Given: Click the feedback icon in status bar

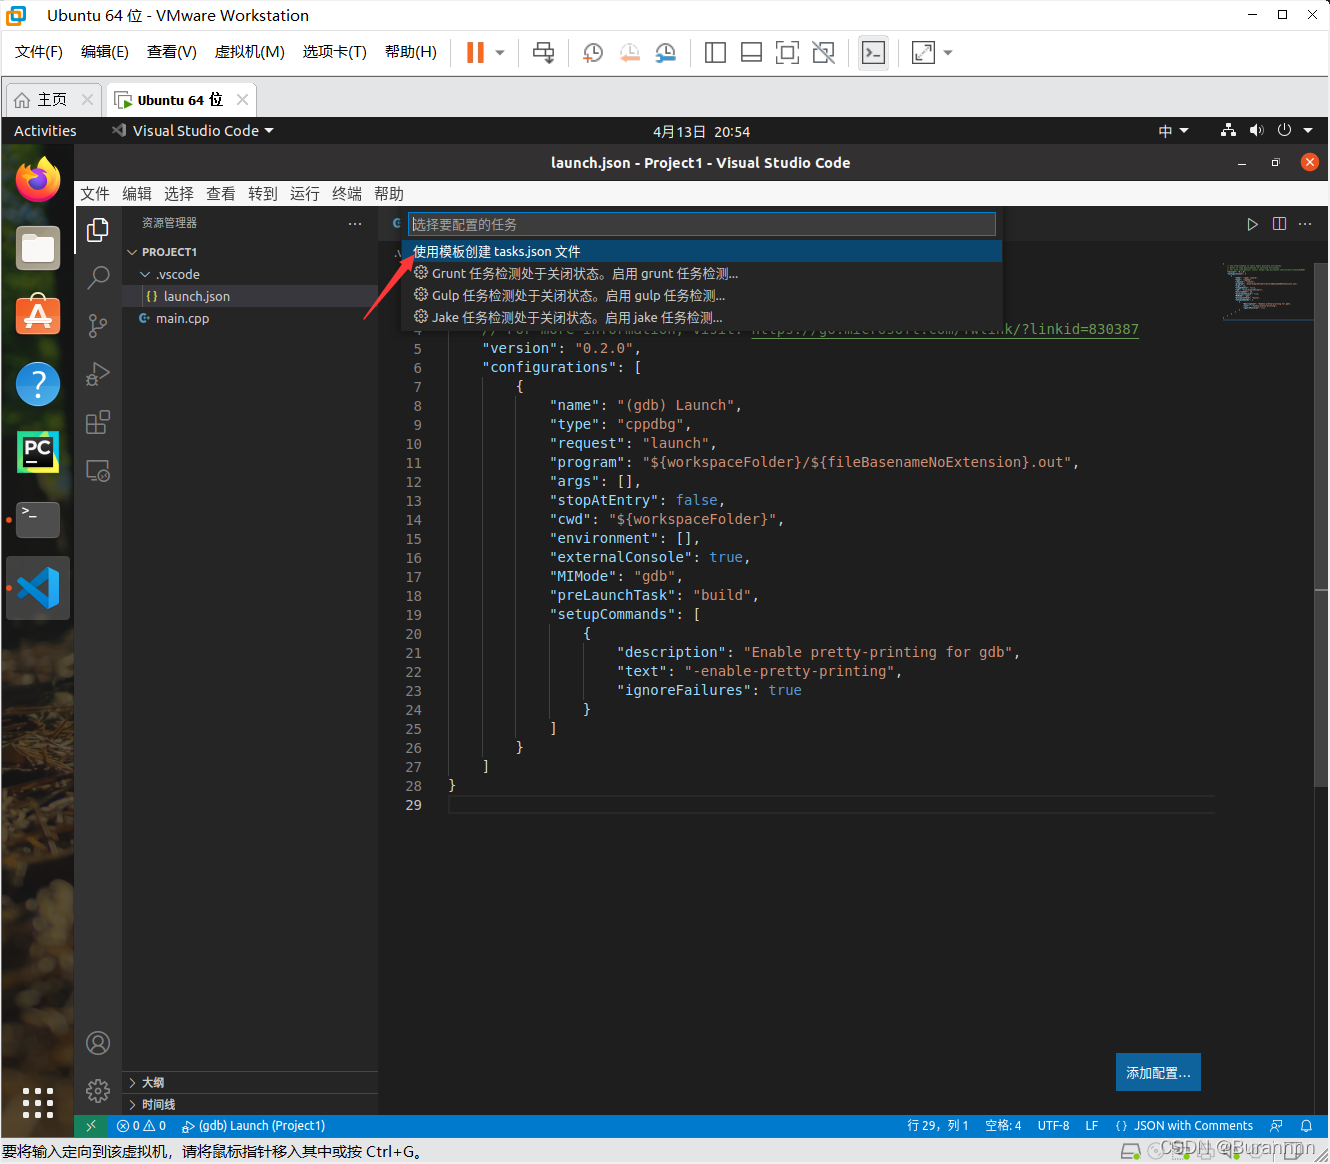Looking at the screenshot, I should [1276, 1126].
